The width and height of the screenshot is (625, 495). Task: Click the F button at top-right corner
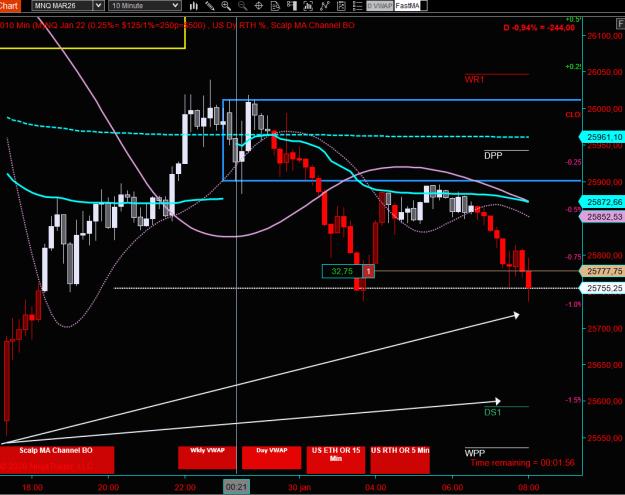click(x=621, y=24)
